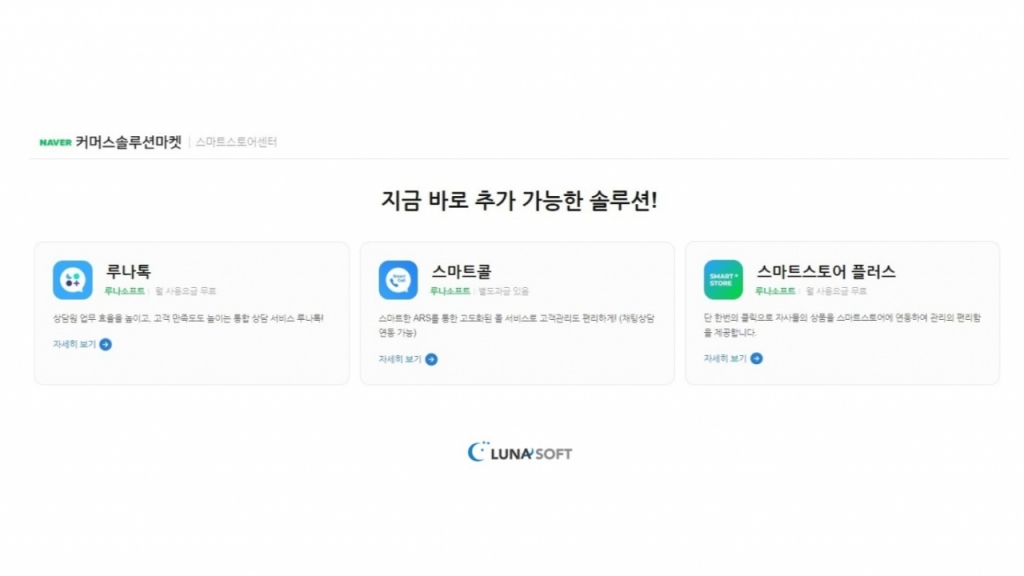Click the LUNASOFT logo

click(520, 452)
